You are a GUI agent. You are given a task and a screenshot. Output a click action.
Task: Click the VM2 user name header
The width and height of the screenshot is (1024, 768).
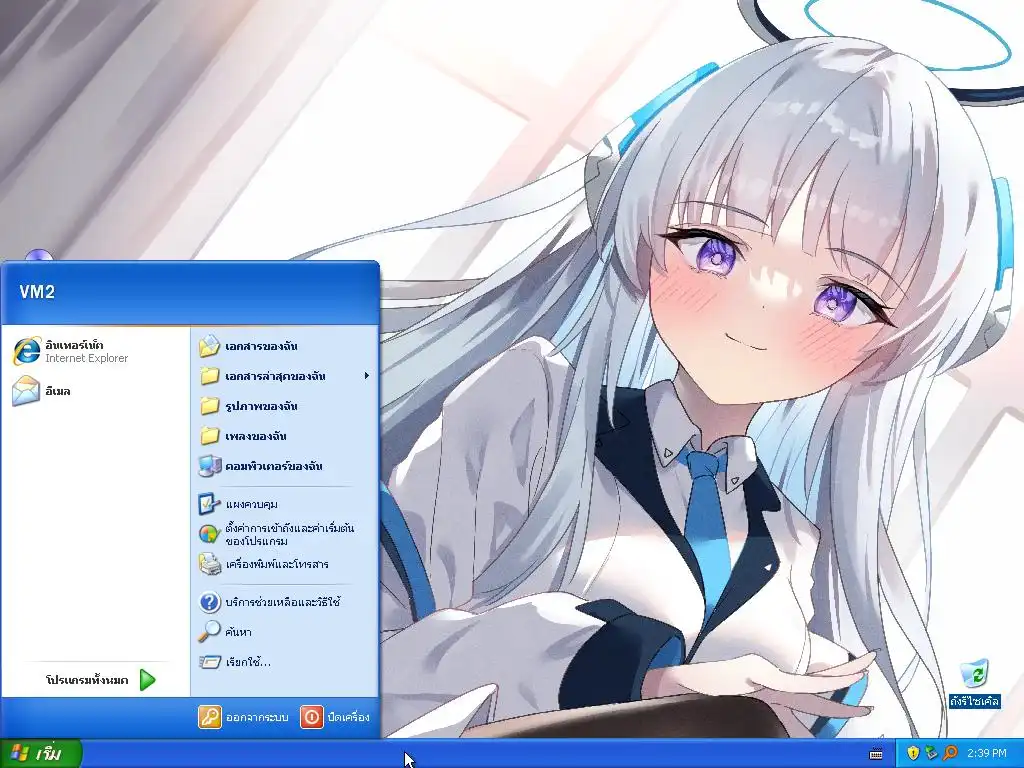pos(37,292)
